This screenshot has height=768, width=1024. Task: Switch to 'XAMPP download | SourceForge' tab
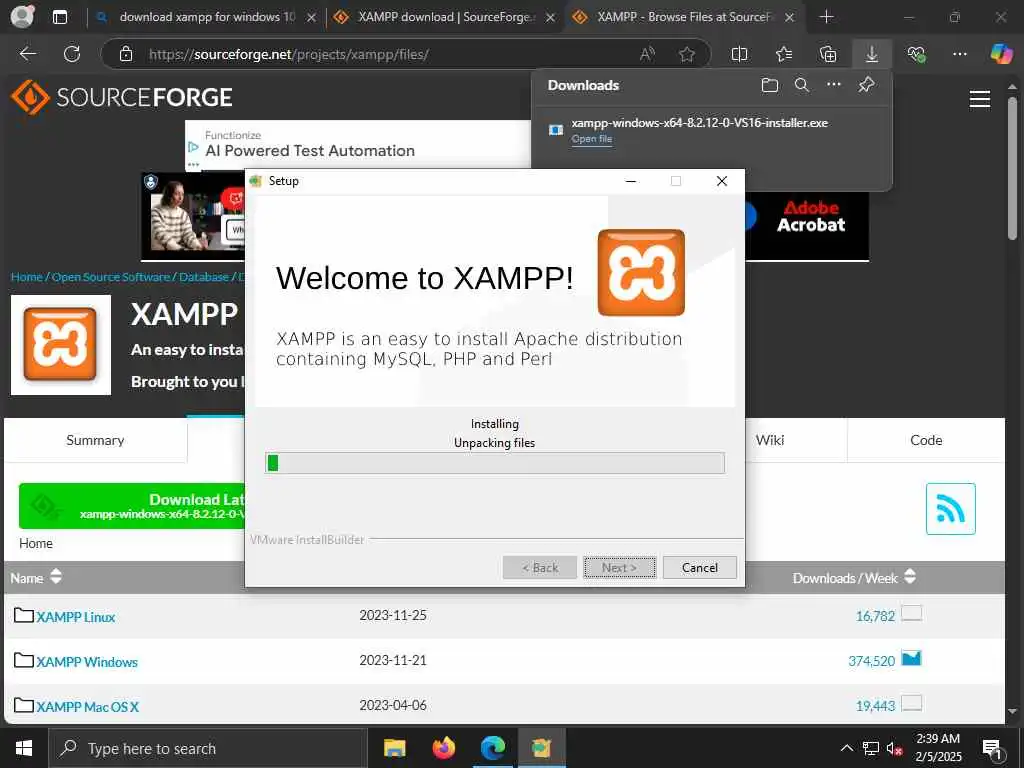point(446,17)
